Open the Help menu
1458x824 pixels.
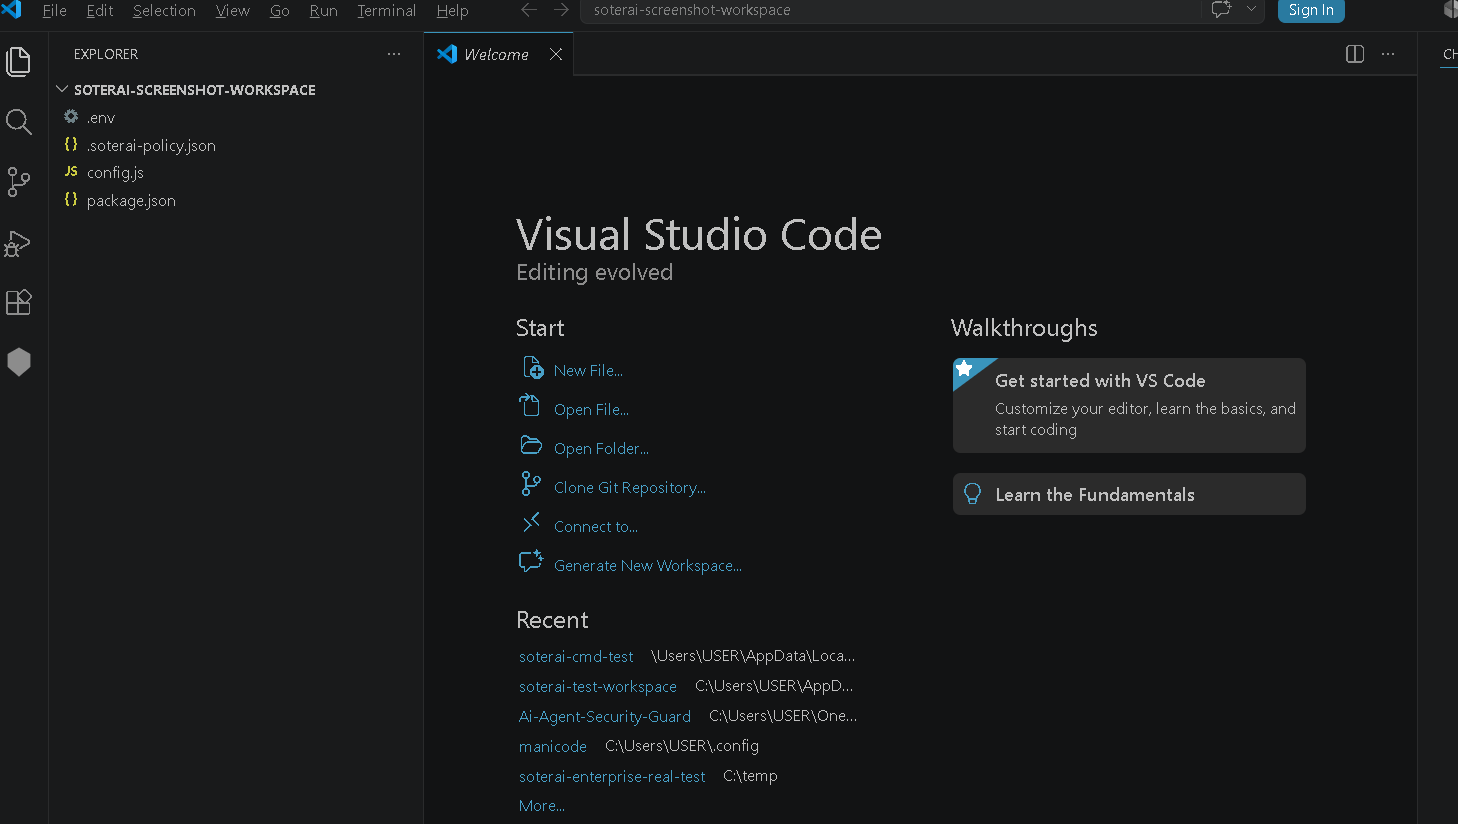click(452, 10)
